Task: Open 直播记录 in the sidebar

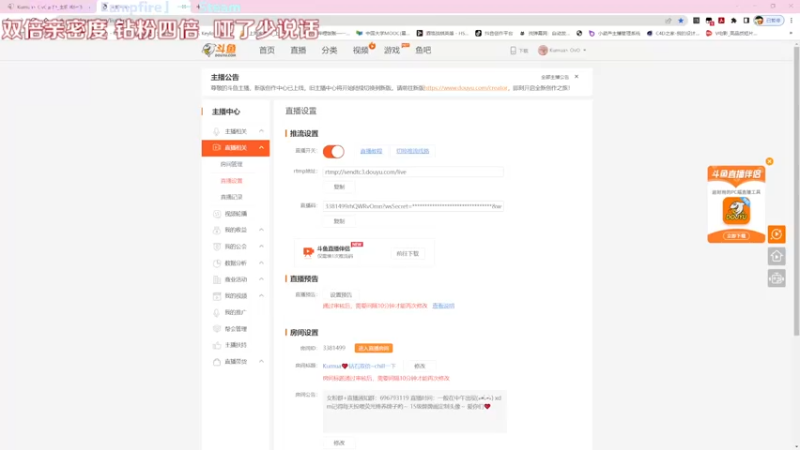Action: click(232, 197)
